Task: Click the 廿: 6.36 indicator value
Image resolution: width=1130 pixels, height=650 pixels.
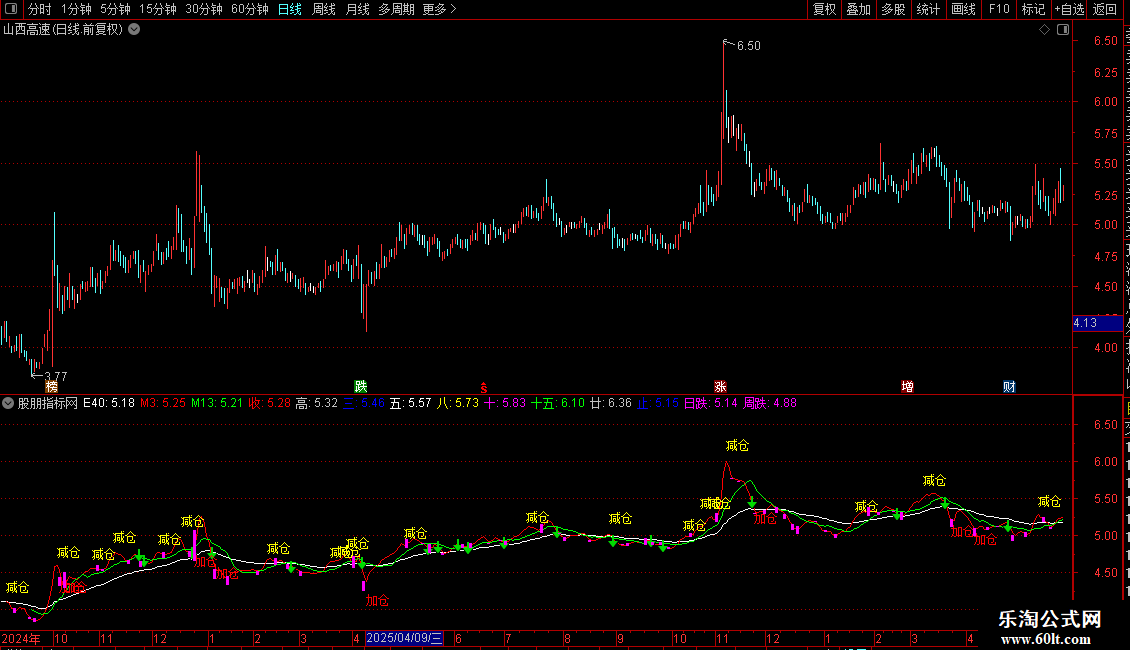Action: click(610, 404)
